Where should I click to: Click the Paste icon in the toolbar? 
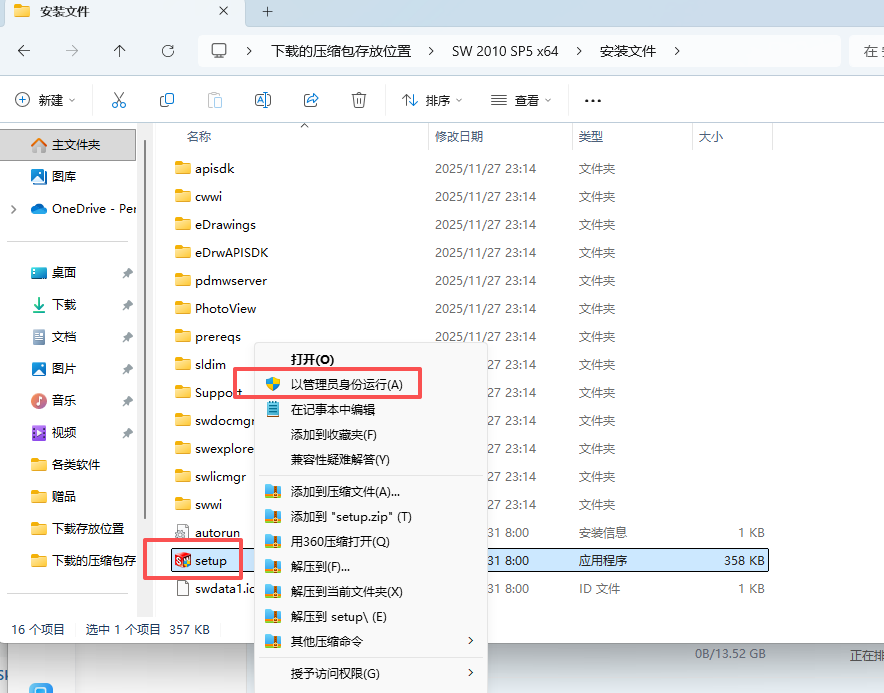click(215, 100)
